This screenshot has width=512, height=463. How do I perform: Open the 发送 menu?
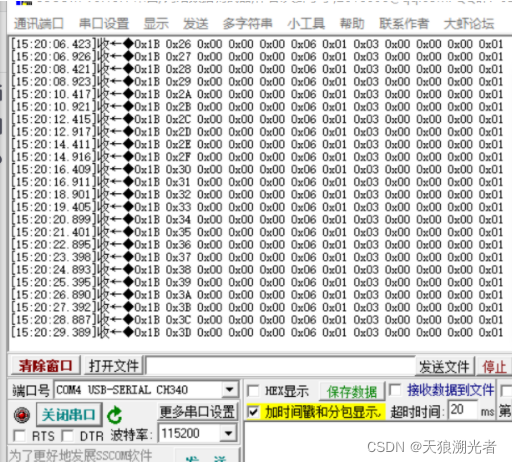pos(196,24)
